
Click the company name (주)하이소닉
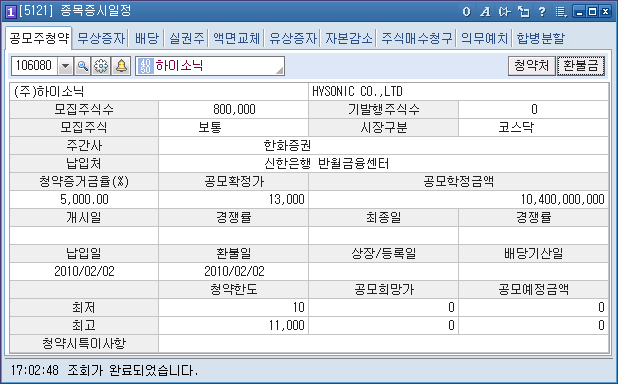49,92
